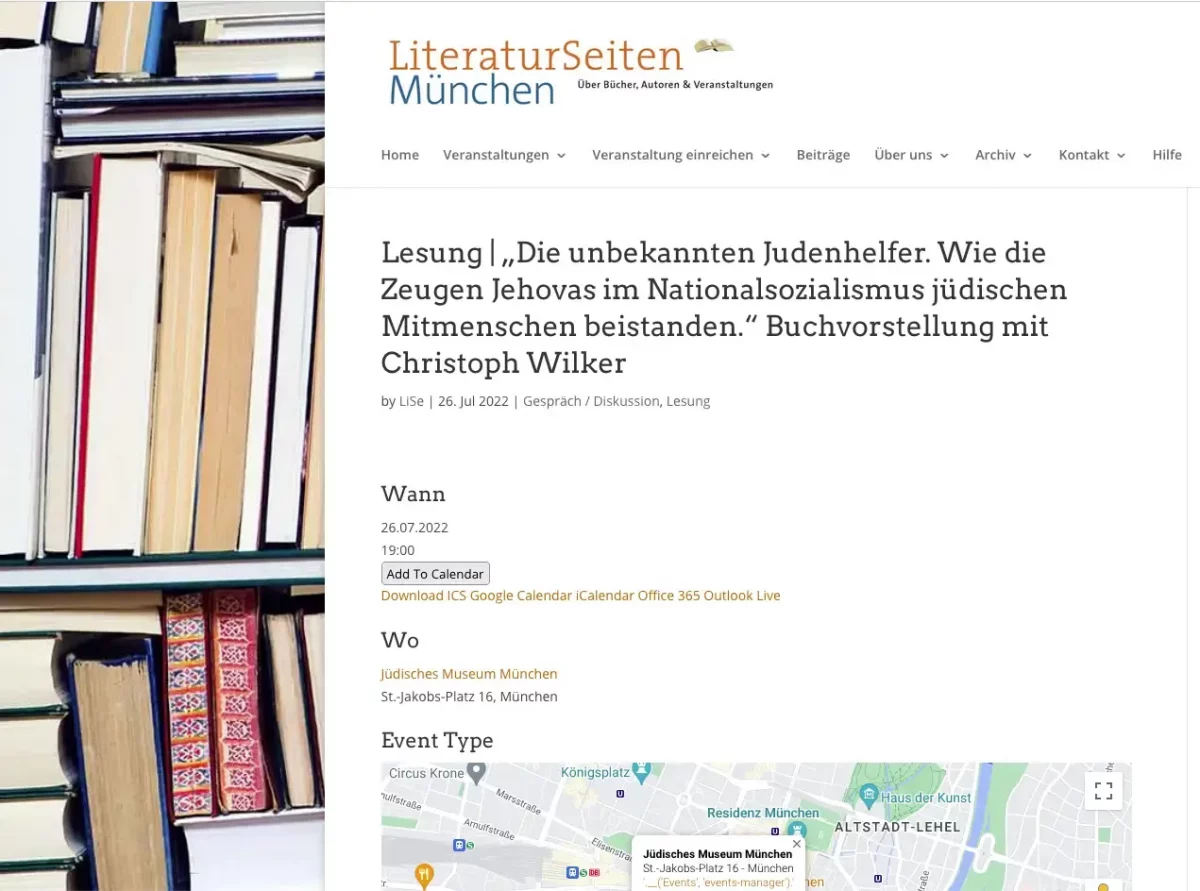Click the orange restaurant marker on map
Image resolution: width=1200 pixels, height=891 pixels.
[424, 876]
